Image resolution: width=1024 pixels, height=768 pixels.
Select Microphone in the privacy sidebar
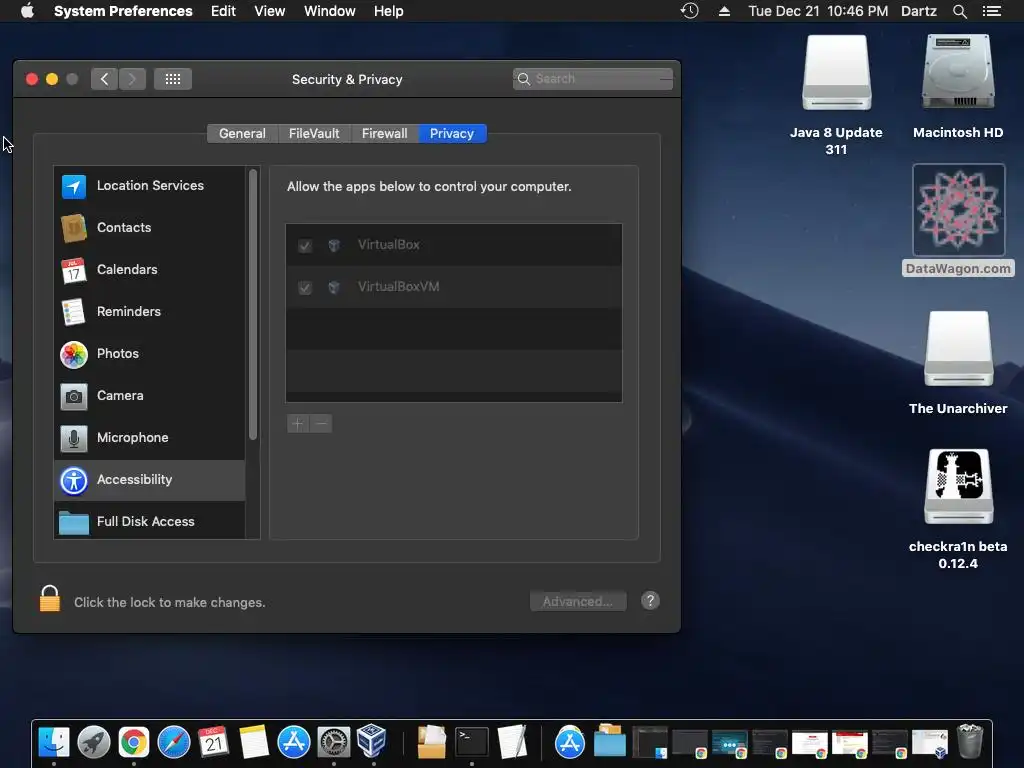click(150, 438)
